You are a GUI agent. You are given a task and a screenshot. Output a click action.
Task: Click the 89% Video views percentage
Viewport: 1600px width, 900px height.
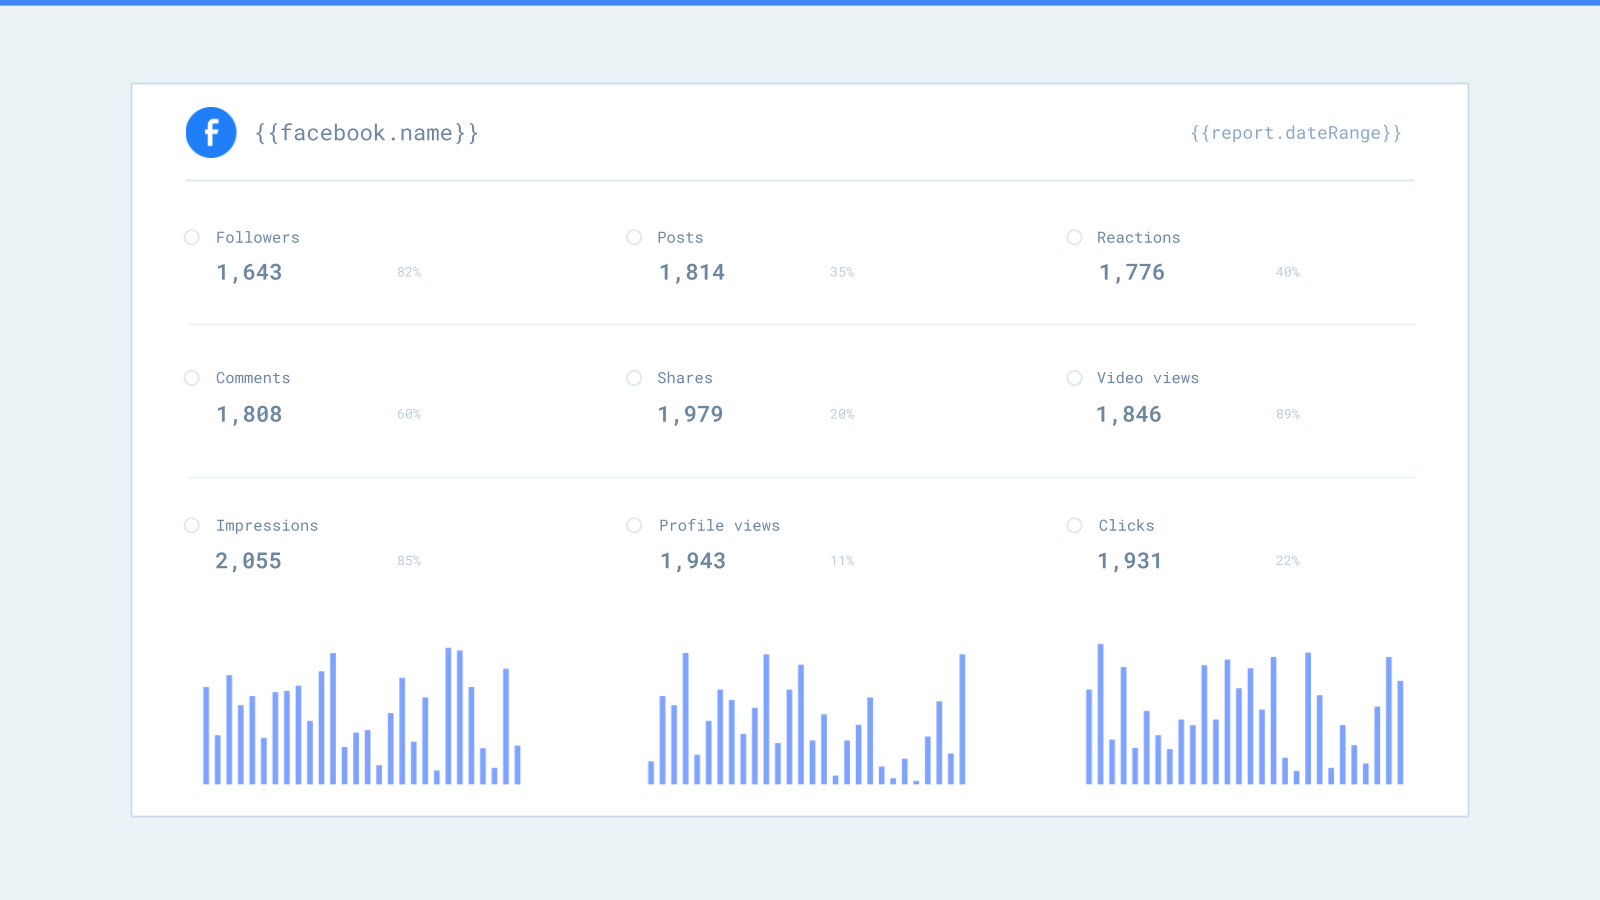[x=1288, y=414]
